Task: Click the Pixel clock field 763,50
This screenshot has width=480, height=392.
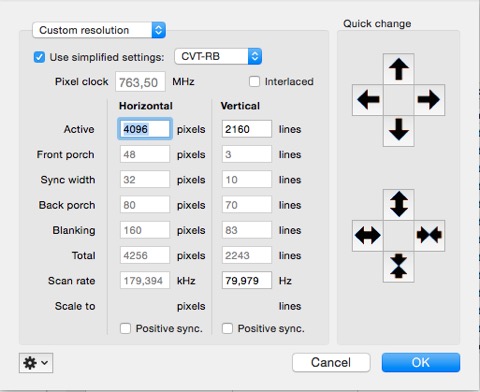Action: [x=140, y=82]
